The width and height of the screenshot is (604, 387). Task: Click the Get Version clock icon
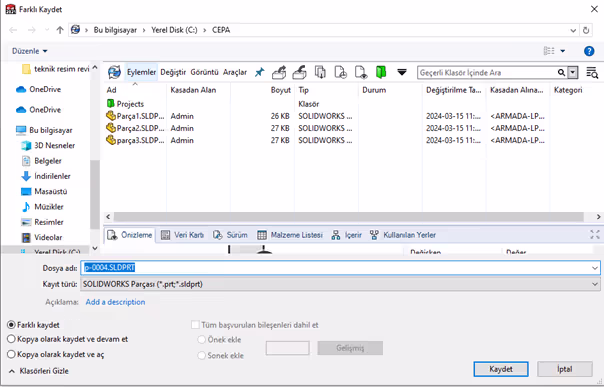click(x=341, y=72)
